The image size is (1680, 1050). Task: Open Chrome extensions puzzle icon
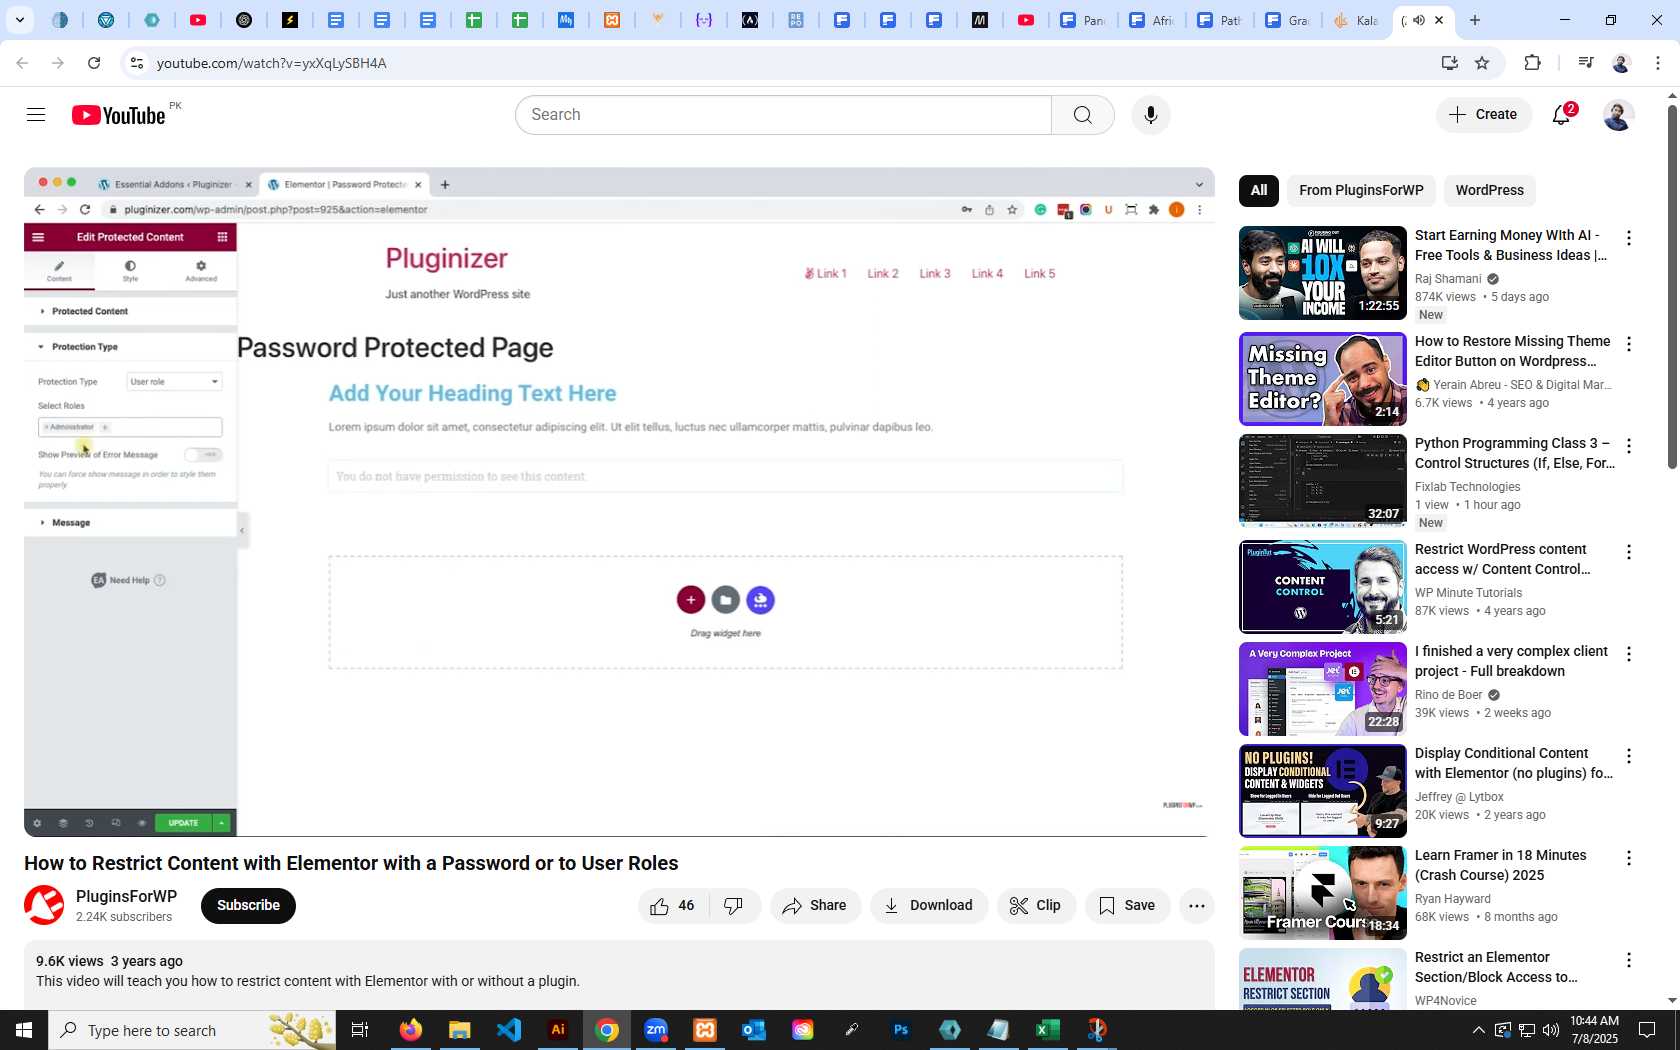[1532, 63]
